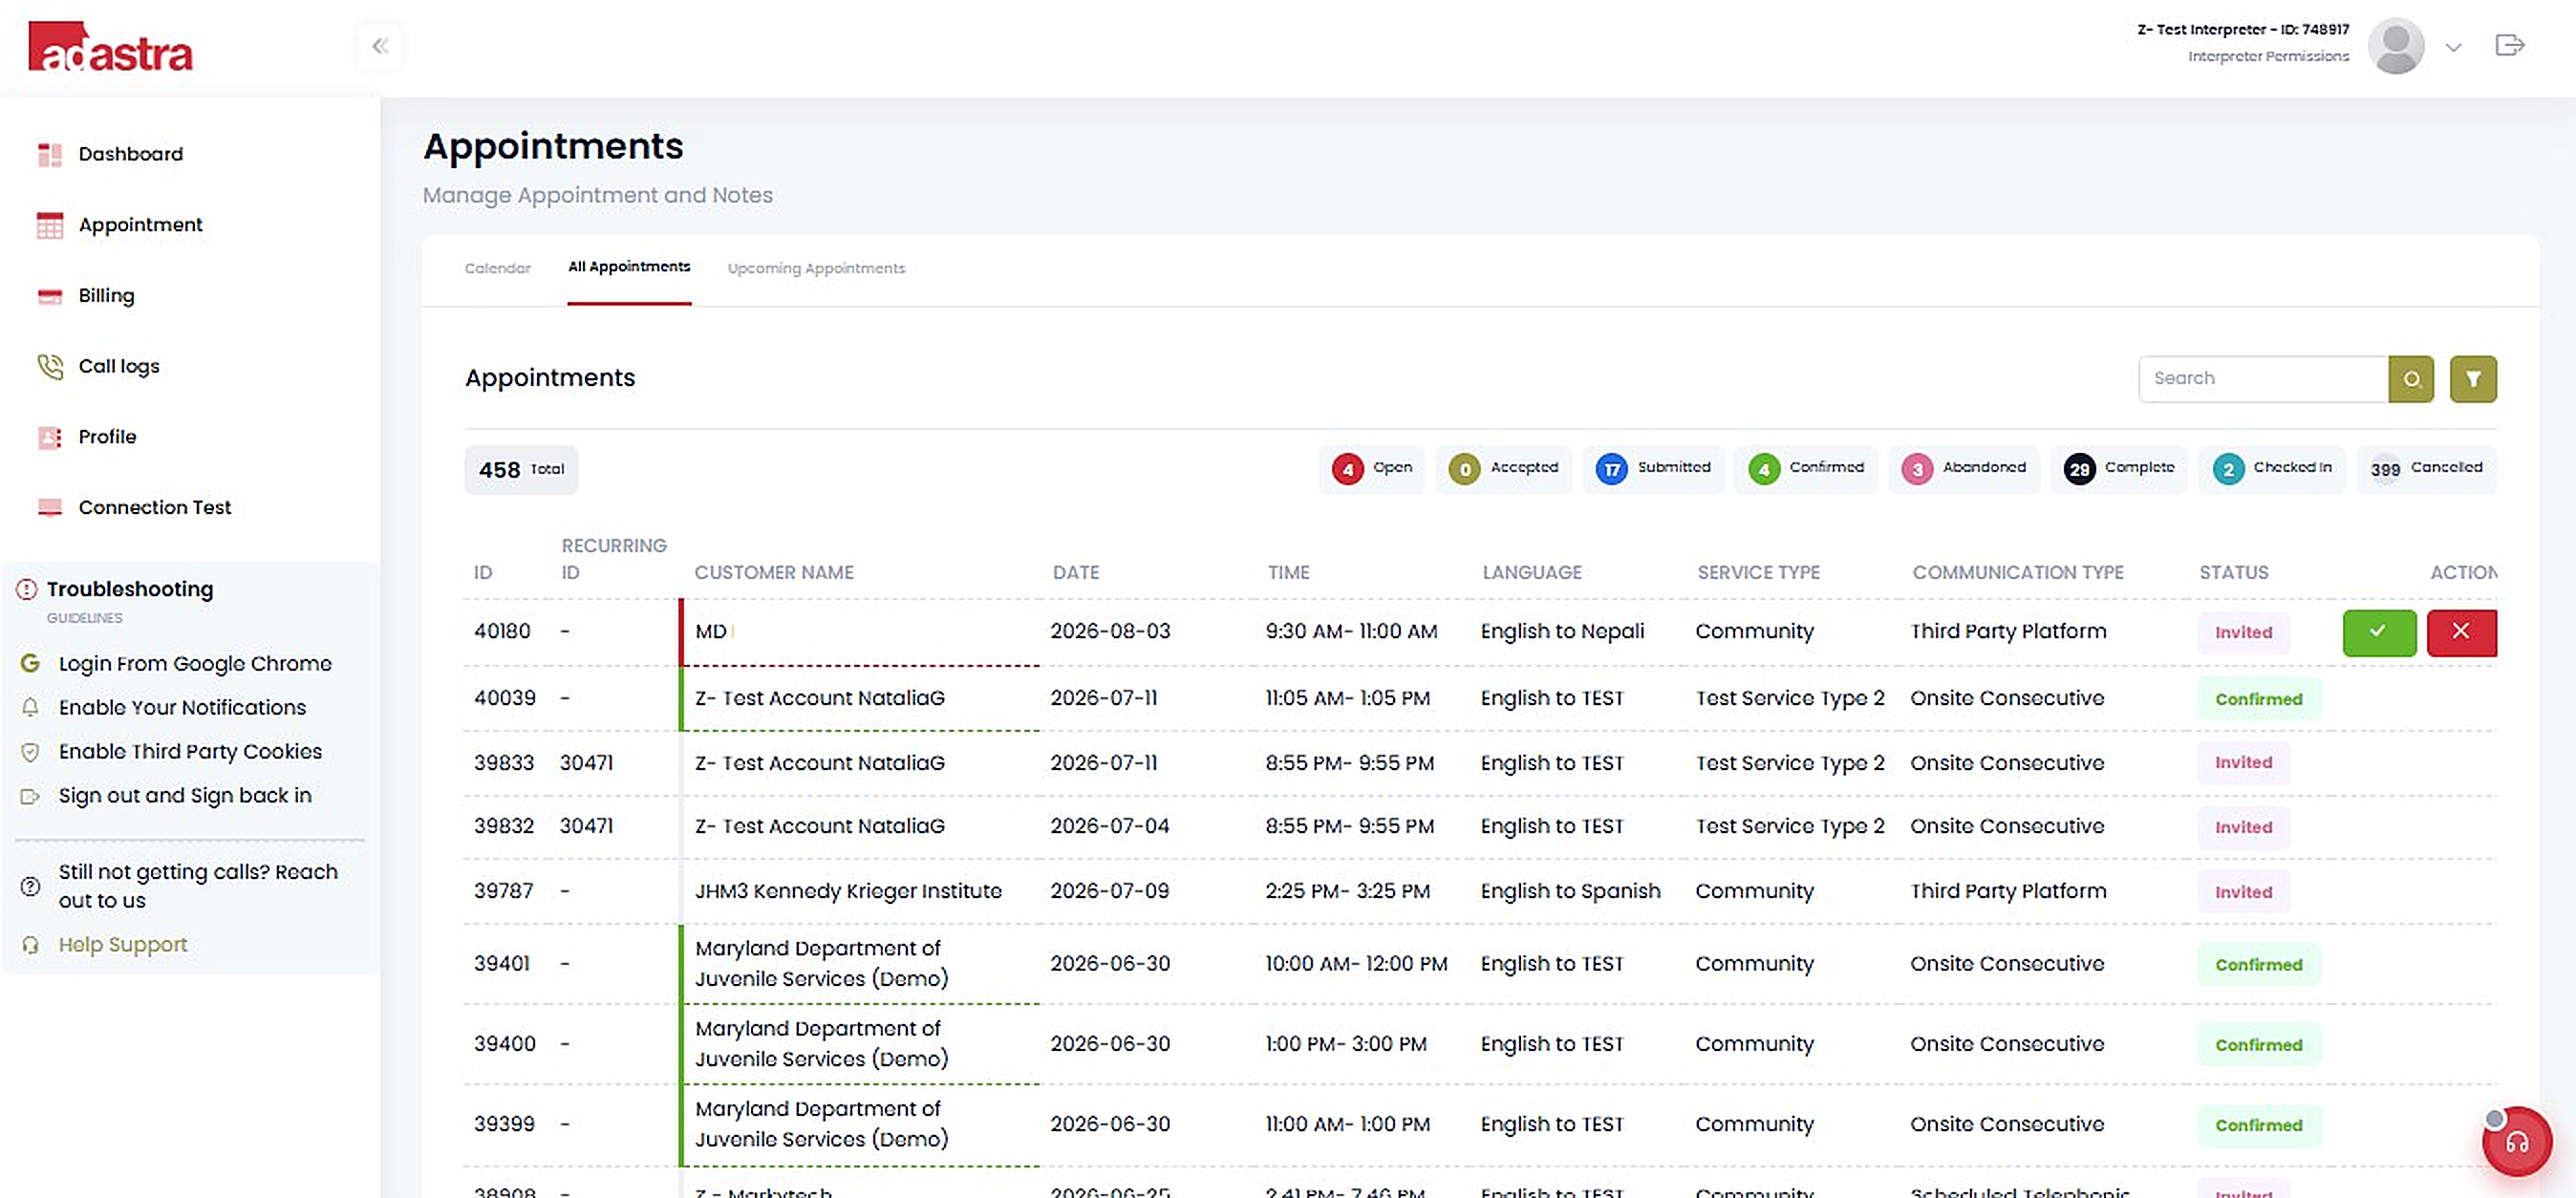Click the Troubleshooting alert icon
This screenshot has height=1198, width=2576.
[x=27, y=589]
